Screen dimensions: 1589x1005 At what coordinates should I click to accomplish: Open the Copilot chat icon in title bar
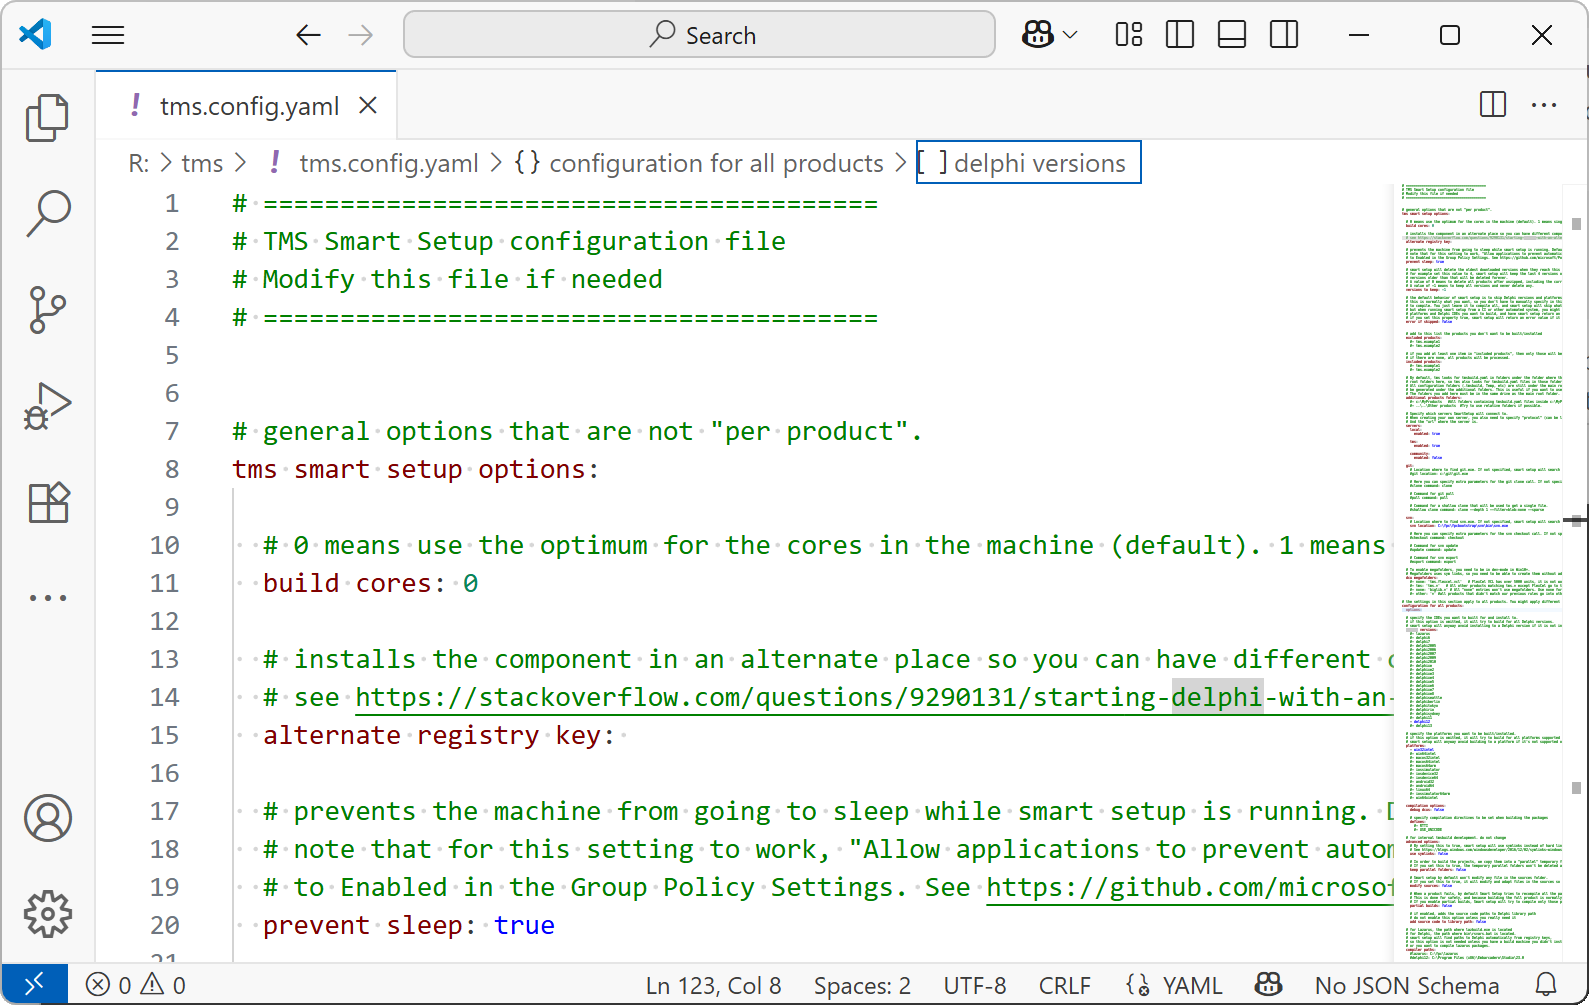coord(1037,35)
